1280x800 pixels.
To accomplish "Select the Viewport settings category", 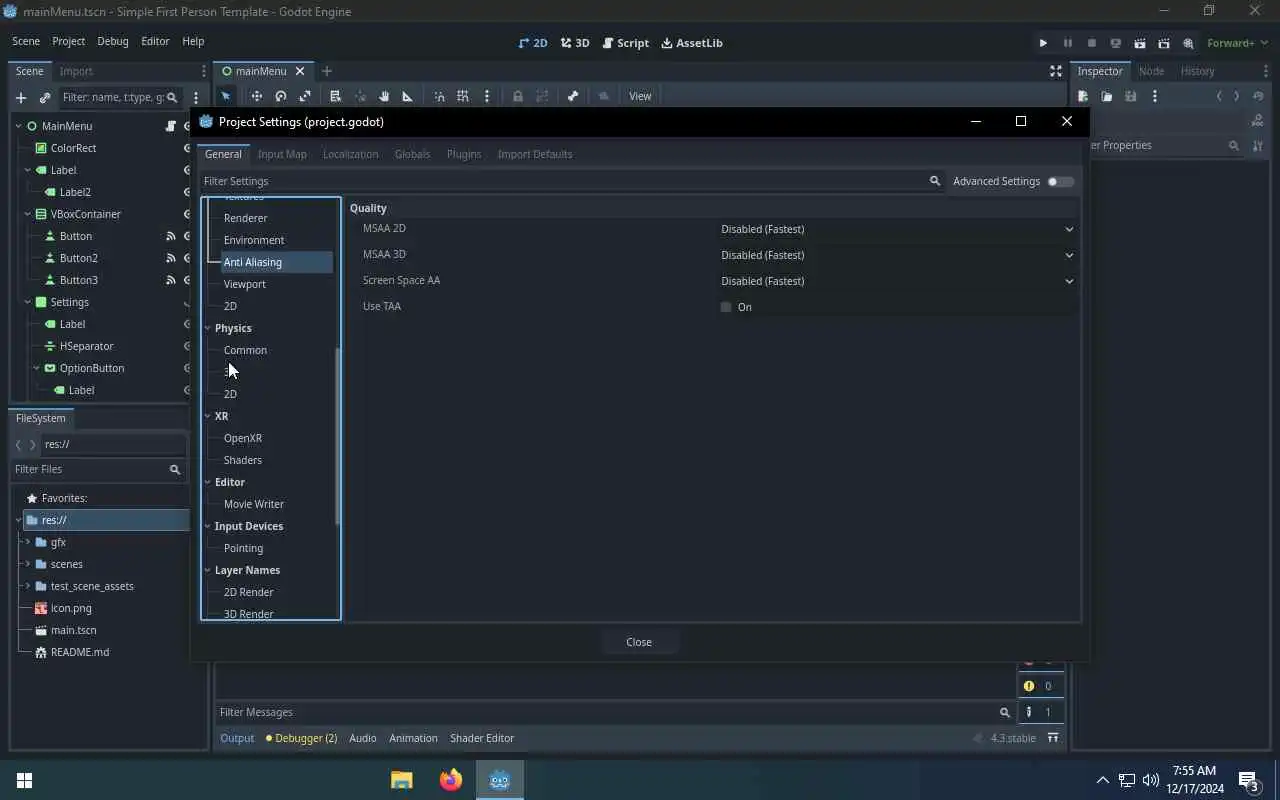I will coord(245,284).
